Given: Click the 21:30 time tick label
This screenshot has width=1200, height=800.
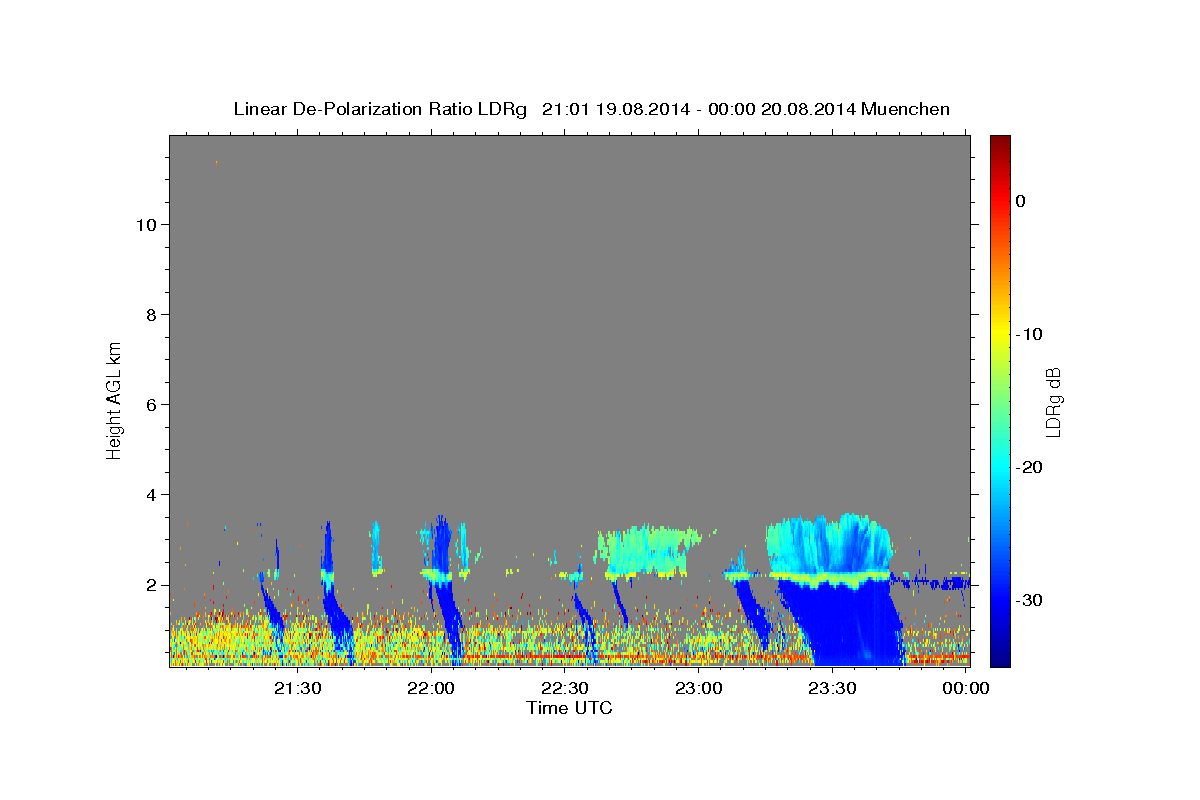Looking at the screenshot, I should 298,688.
